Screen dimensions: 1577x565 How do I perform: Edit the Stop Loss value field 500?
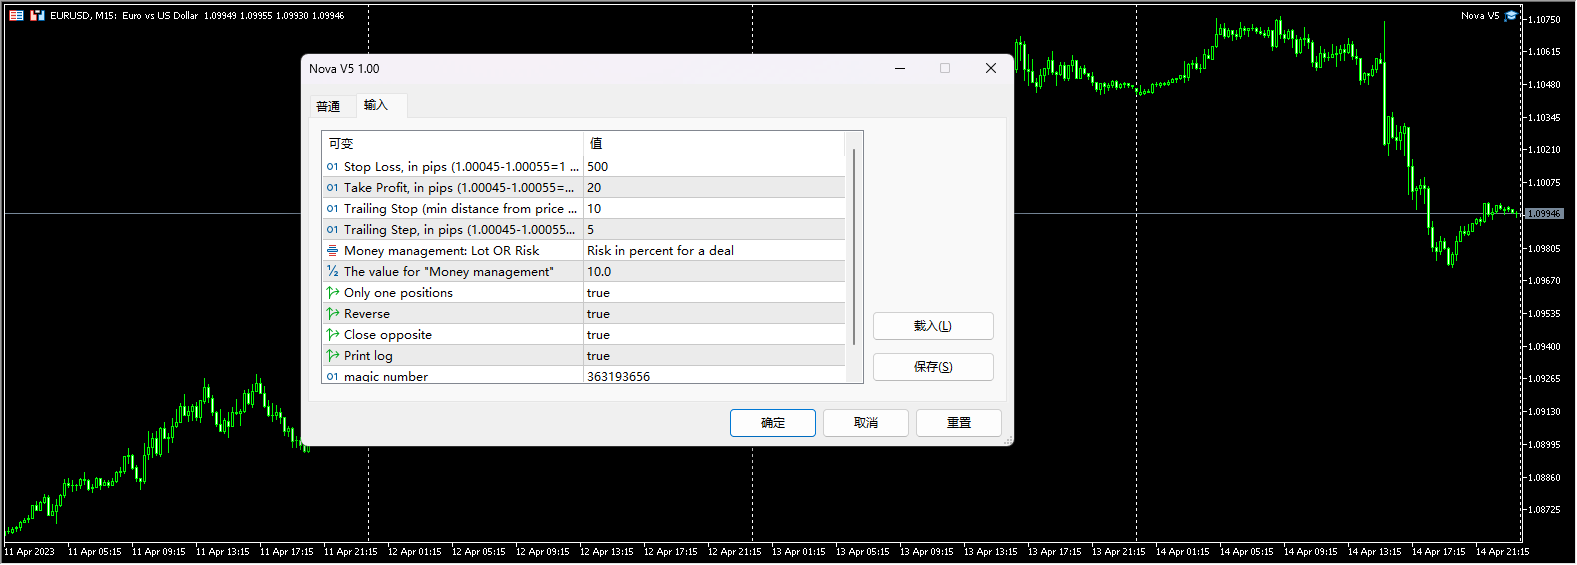[x=712, y=167]
